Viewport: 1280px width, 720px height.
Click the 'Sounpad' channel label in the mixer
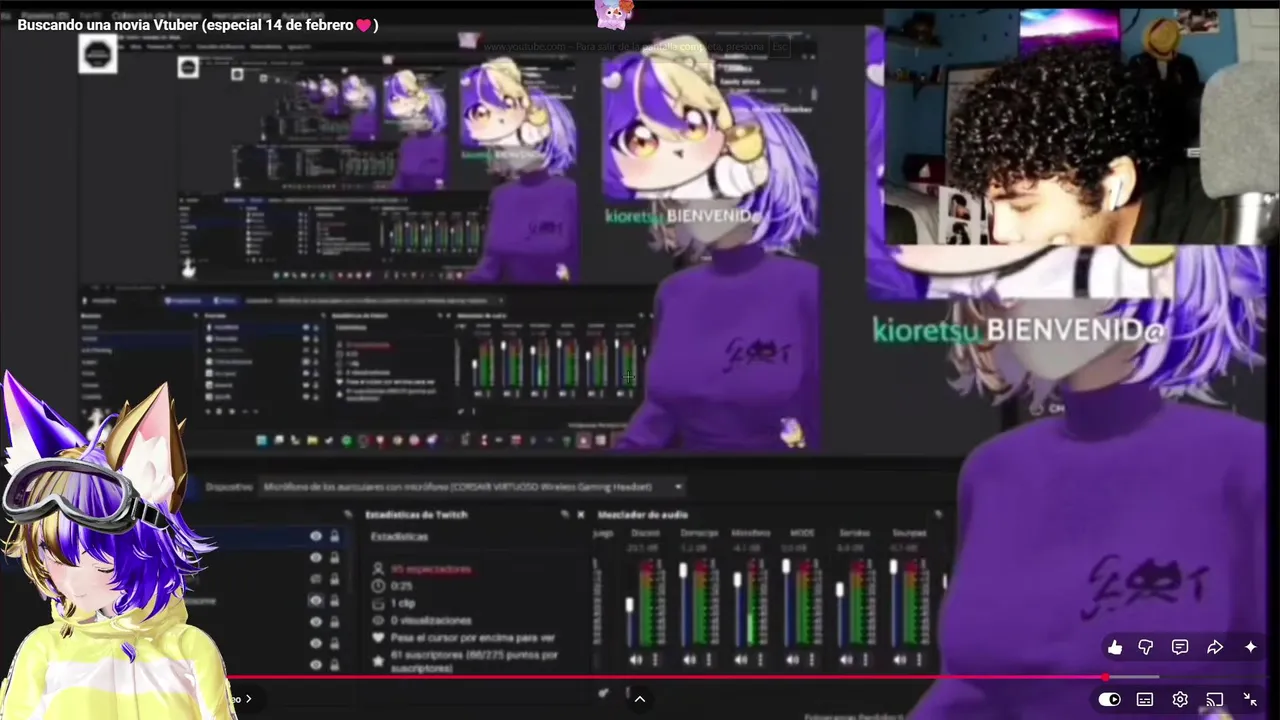click(x=909, y=533)
